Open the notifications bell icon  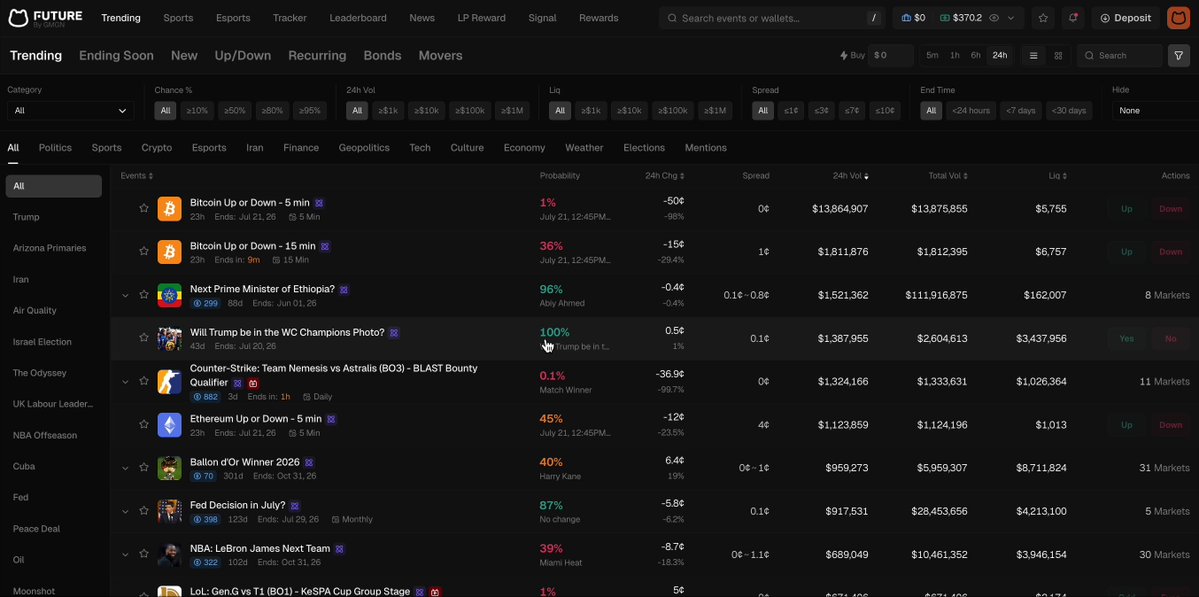click(x=1073, y=18)
